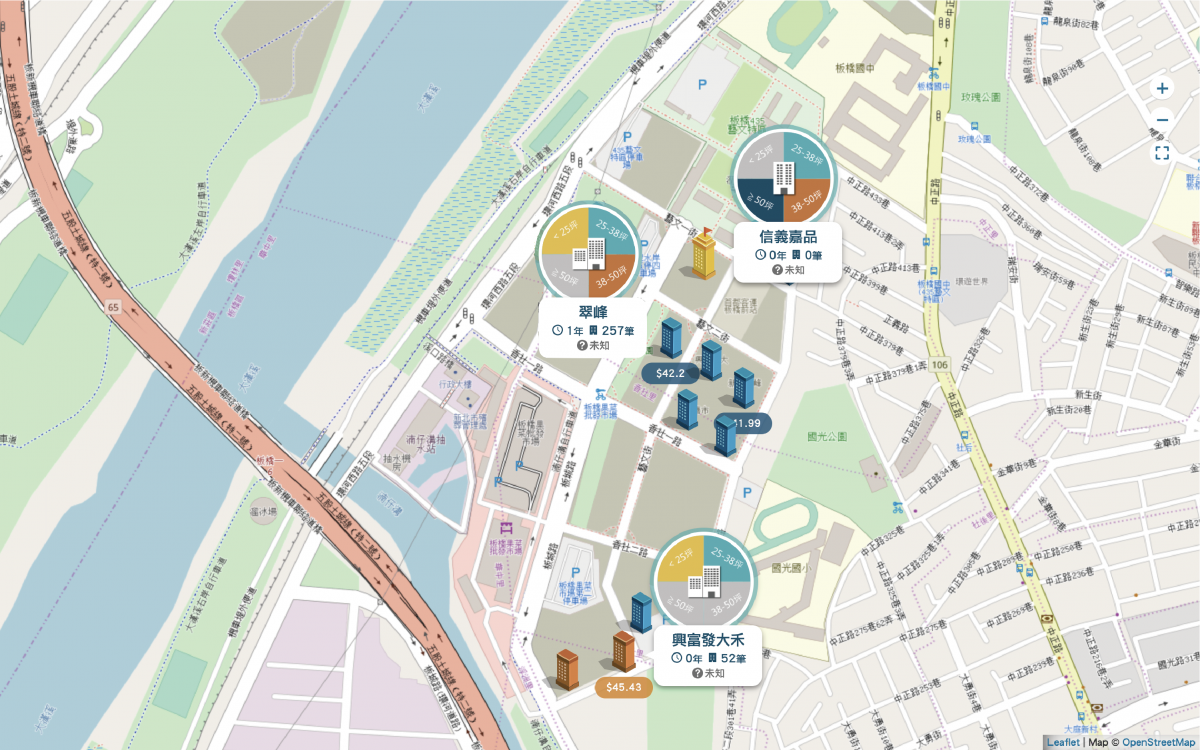This screenshot has width=1200, height=750.
Task: Select the blue building above $42.2 label
Action: [671, 338]
